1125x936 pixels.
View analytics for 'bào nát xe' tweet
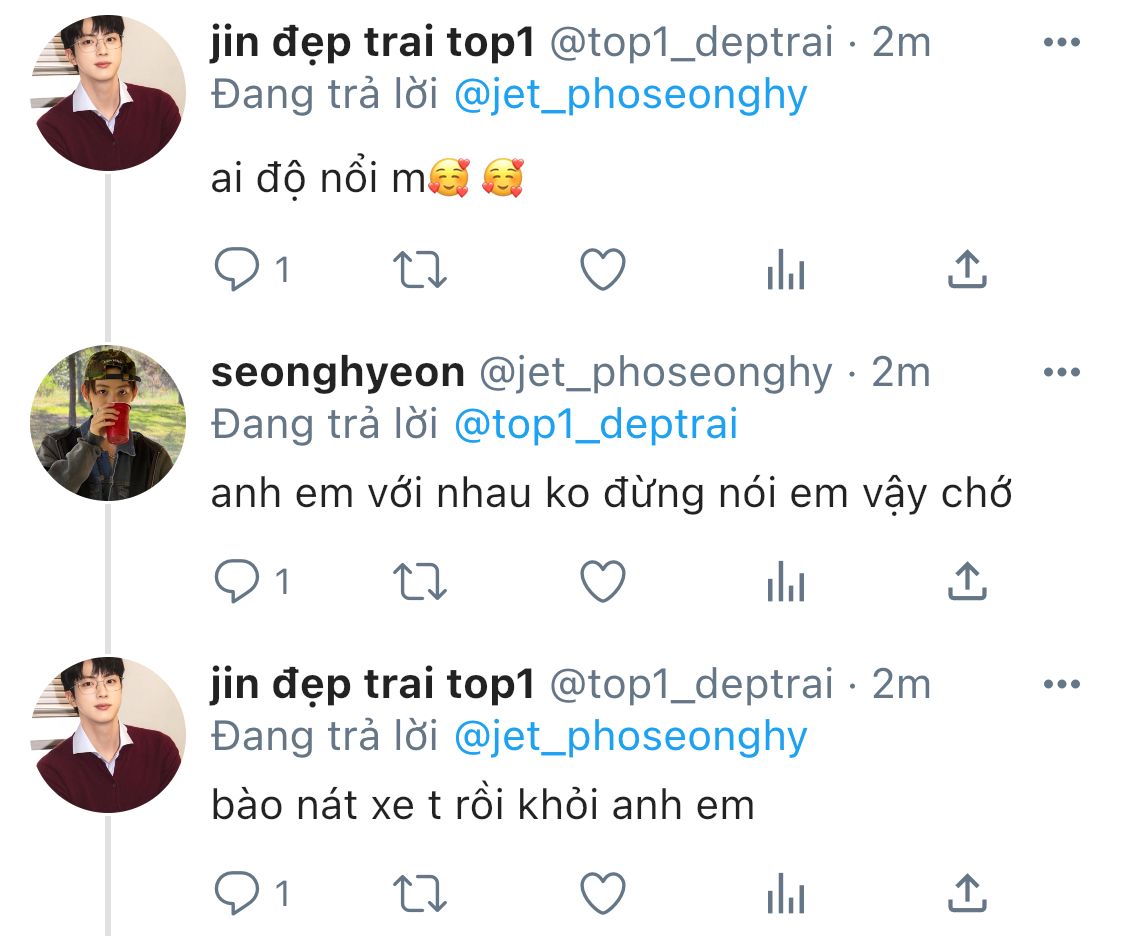click(x=785, y=893)
